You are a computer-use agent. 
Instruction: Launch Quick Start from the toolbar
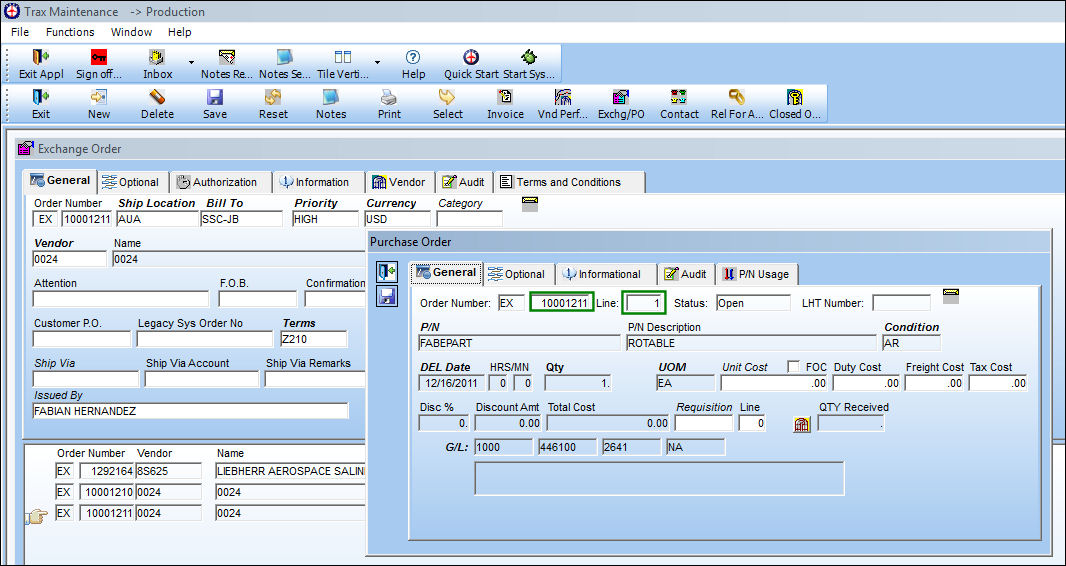pos(471,64)
